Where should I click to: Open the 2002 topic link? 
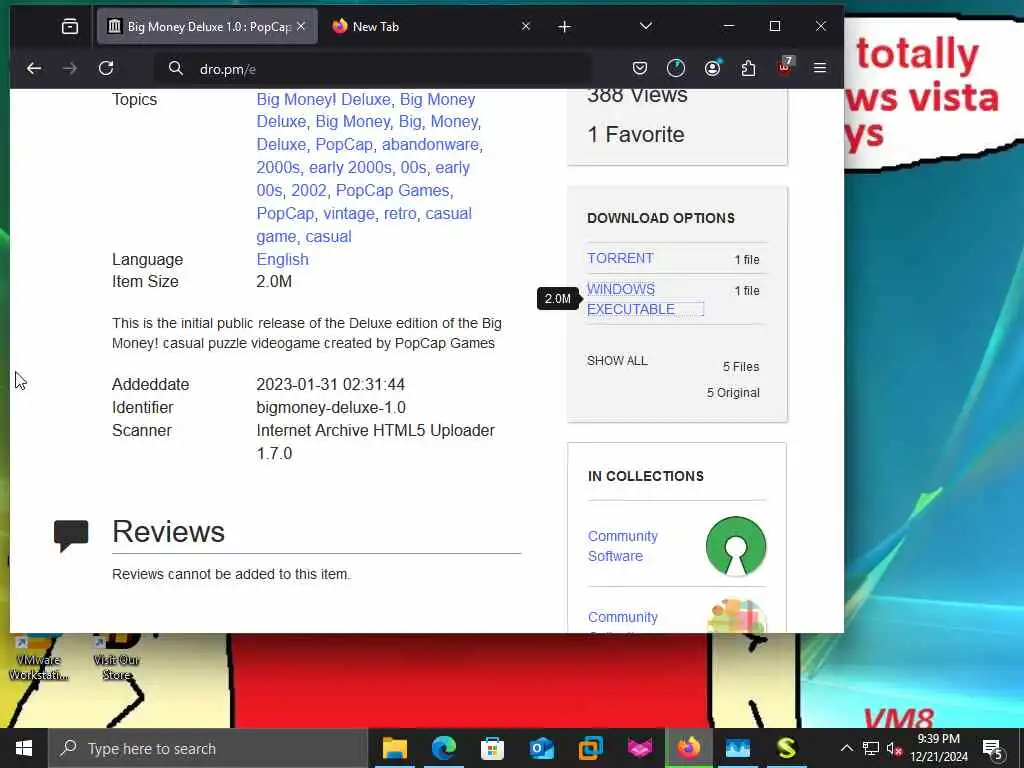click(x=308, y=190)
